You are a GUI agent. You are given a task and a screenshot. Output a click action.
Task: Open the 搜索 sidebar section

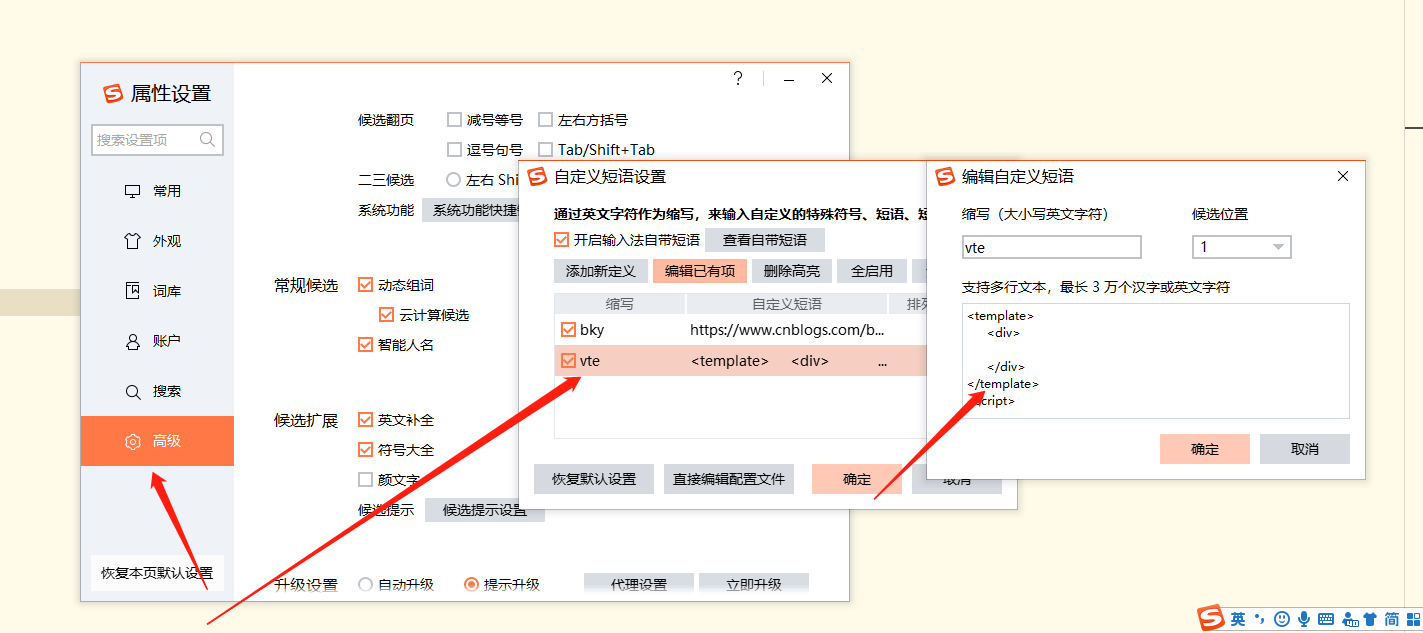[157, 391]
